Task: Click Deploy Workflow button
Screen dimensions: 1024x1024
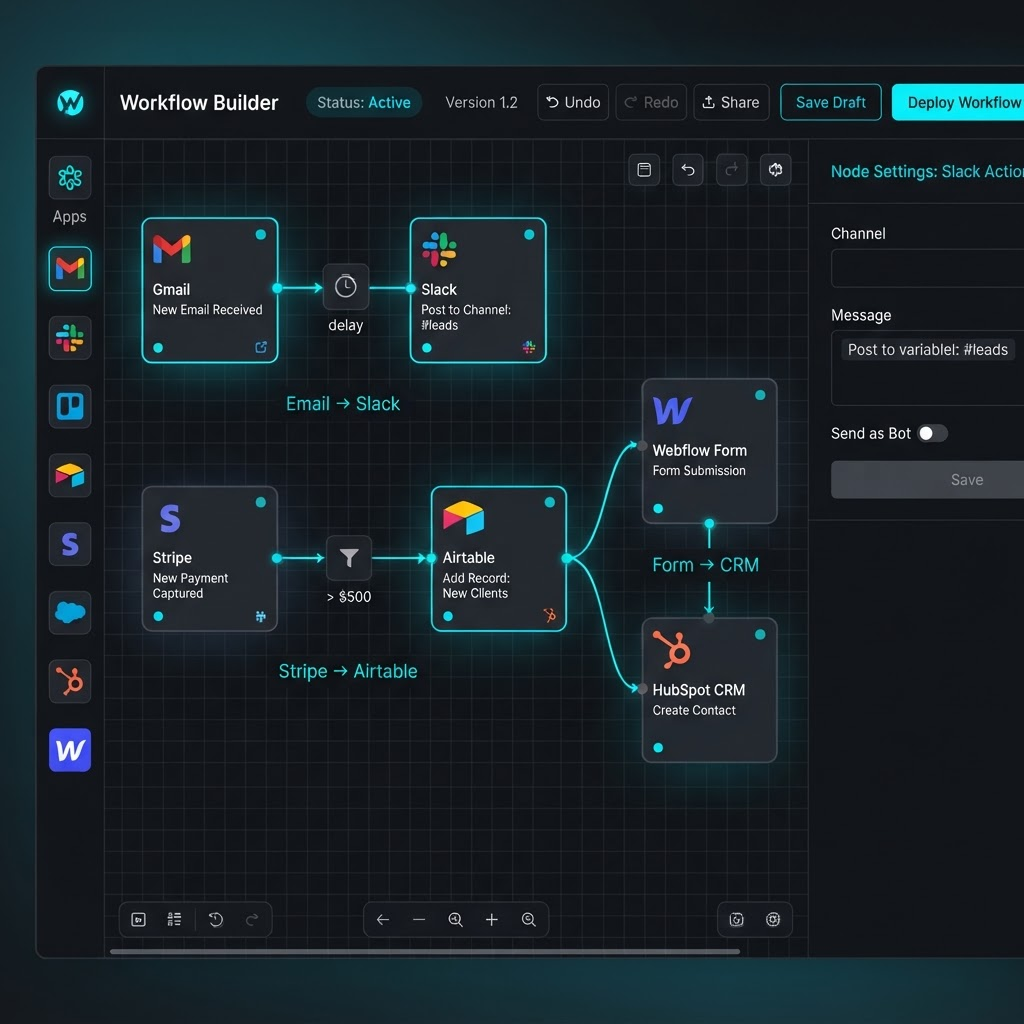Action: (958, 102)
